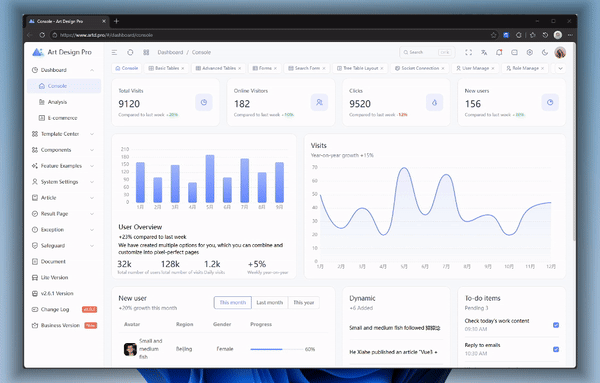The height and width of the screenshot is (383, 600).
Task: Bookmark the page with the browser star icon
Action: pyautogui.click(x=494, y=35)
